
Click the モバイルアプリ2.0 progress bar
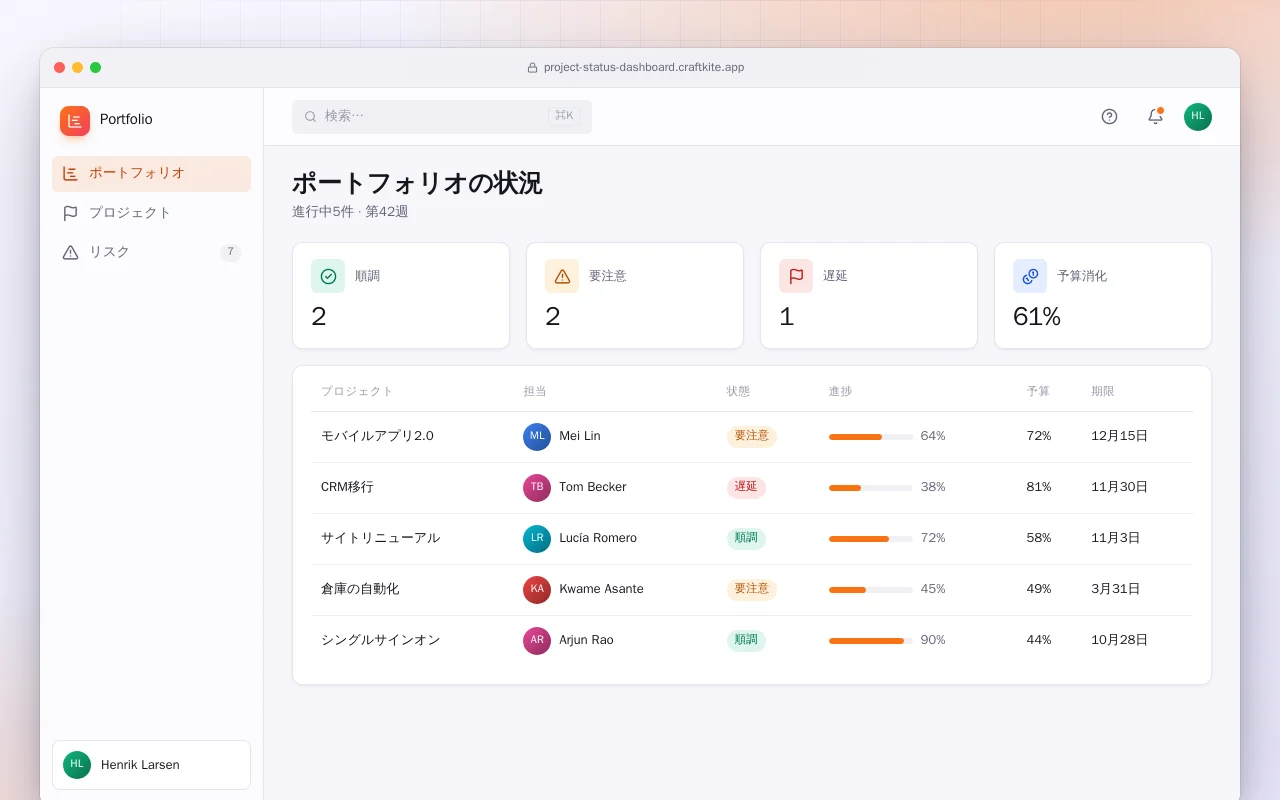[871, 437]
